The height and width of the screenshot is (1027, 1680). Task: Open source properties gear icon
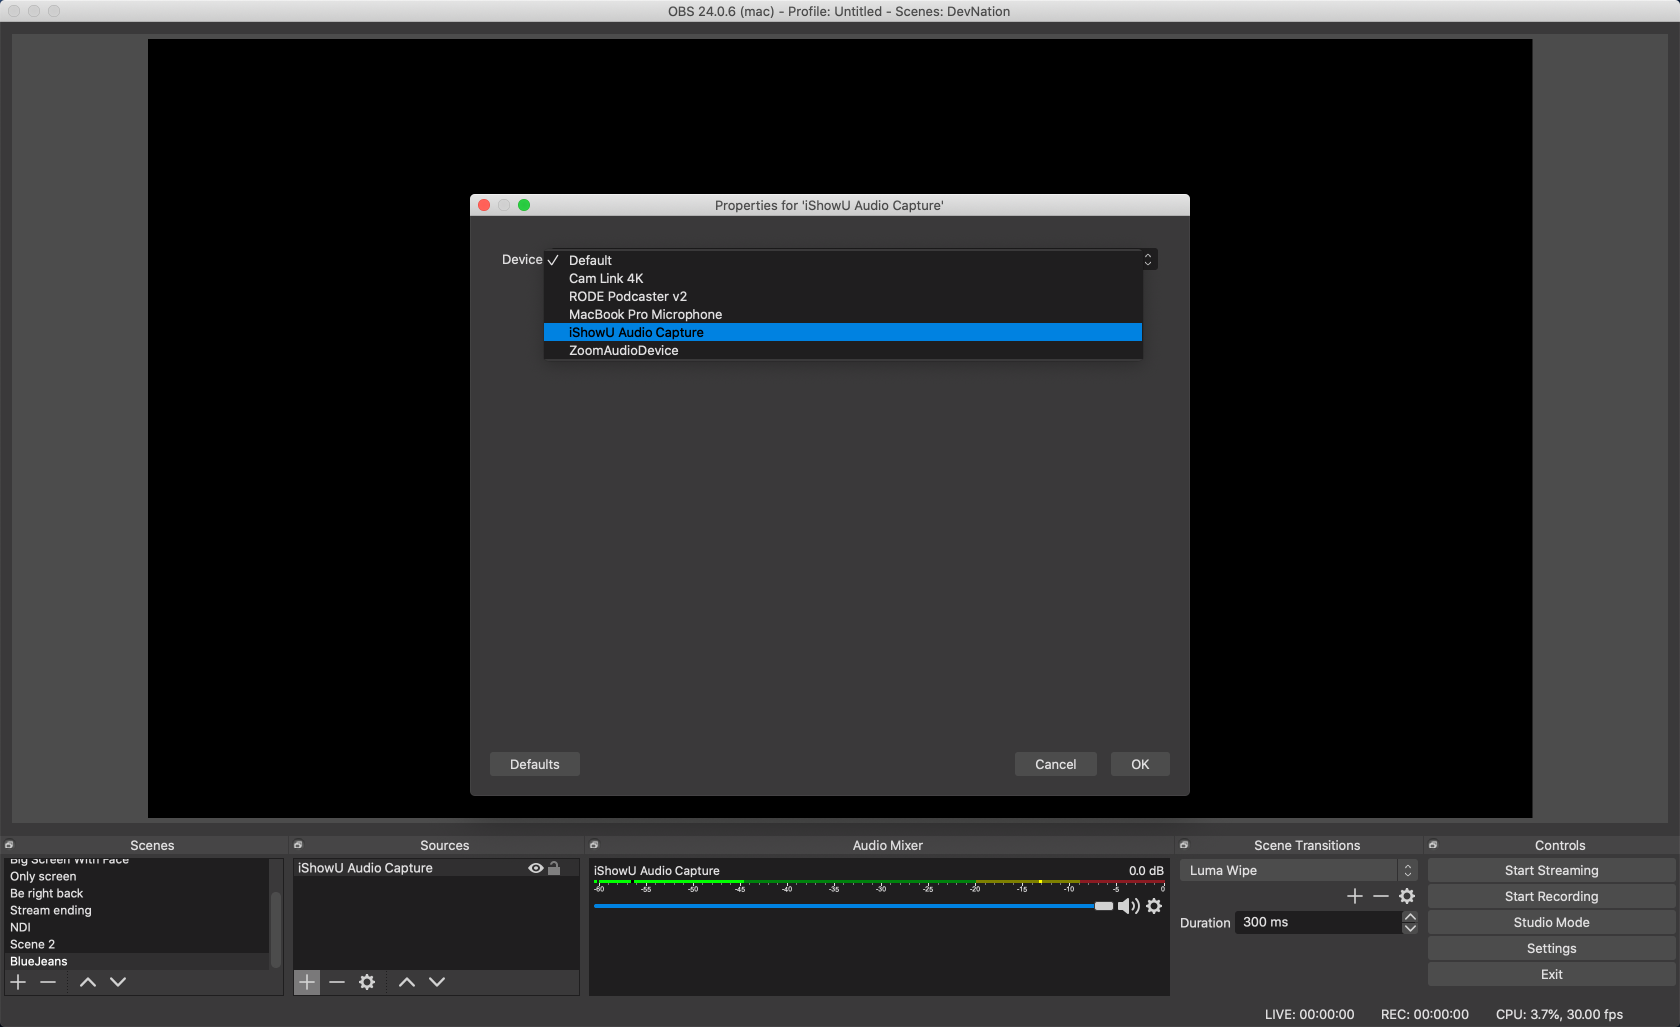point(367,982)
